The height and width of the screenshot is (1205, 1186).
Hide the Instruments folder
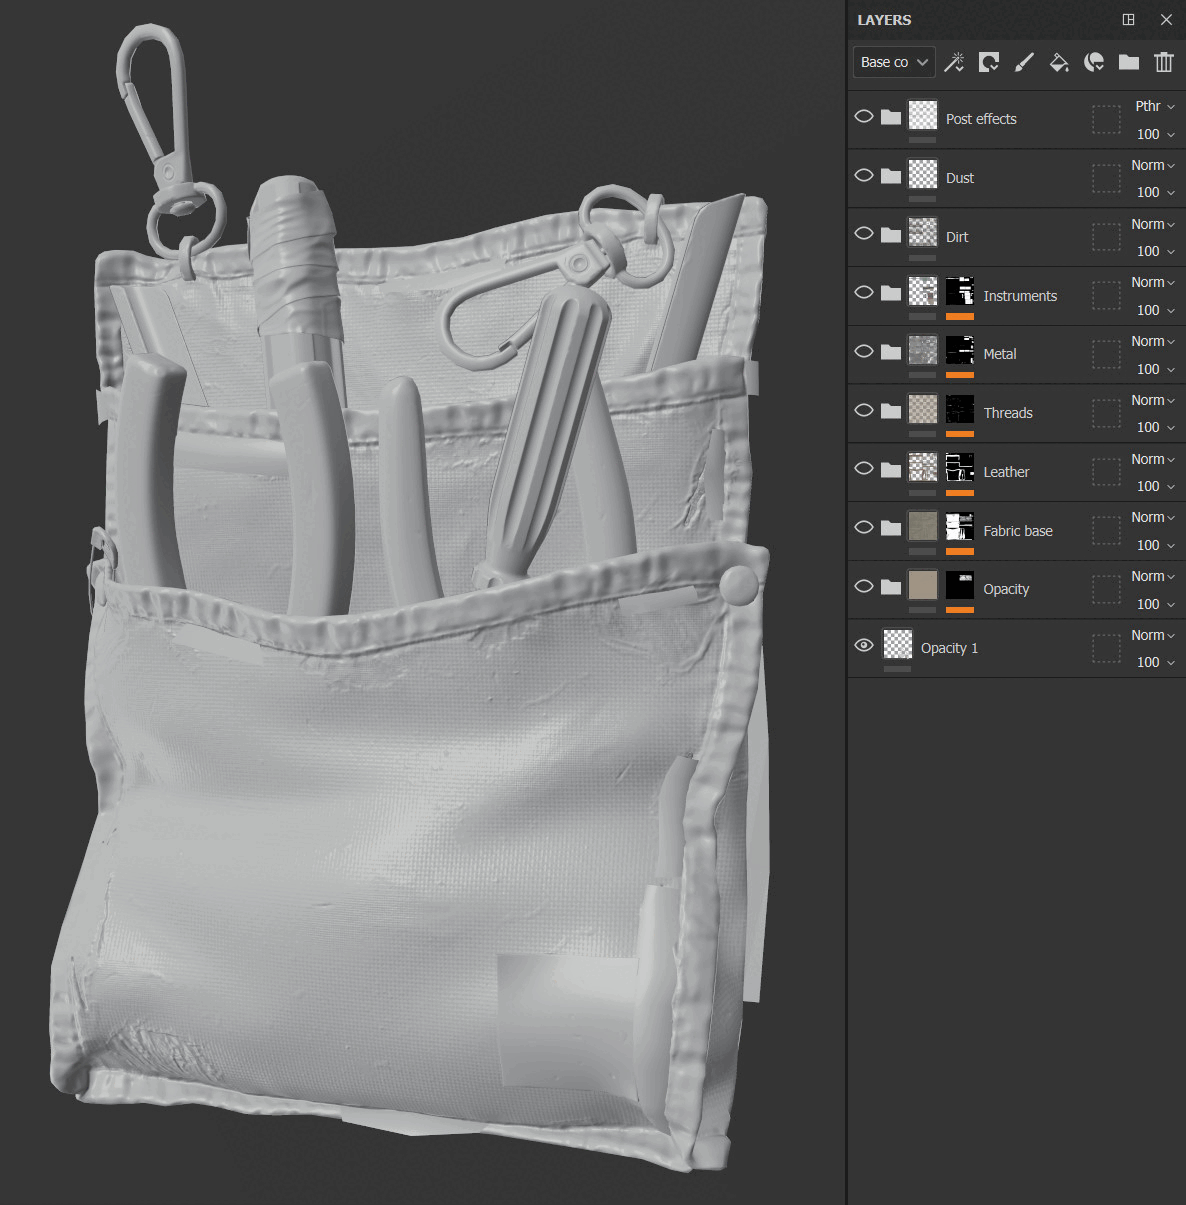point(864,292)
